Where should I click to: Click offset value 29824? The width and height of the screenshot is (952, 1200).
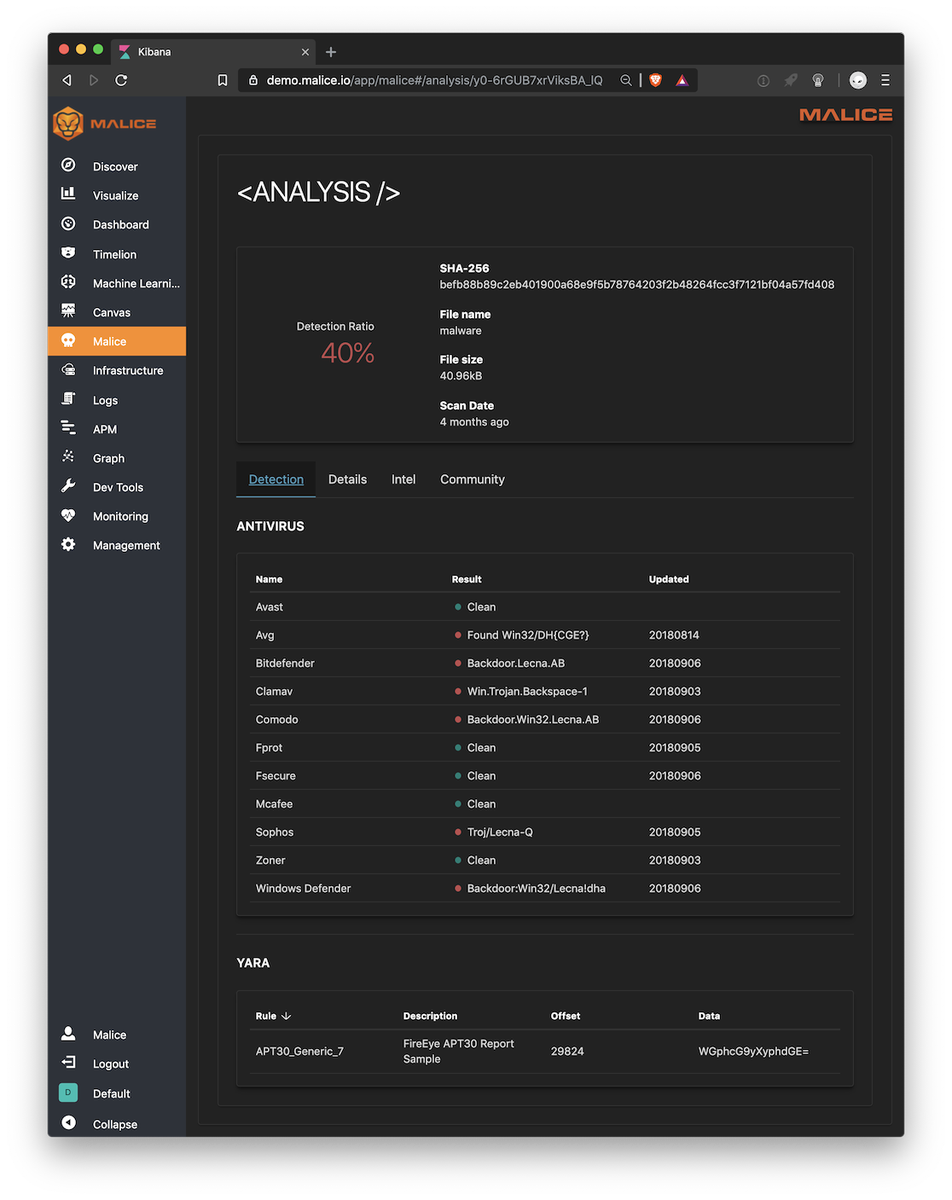(x=567, y=1051)
